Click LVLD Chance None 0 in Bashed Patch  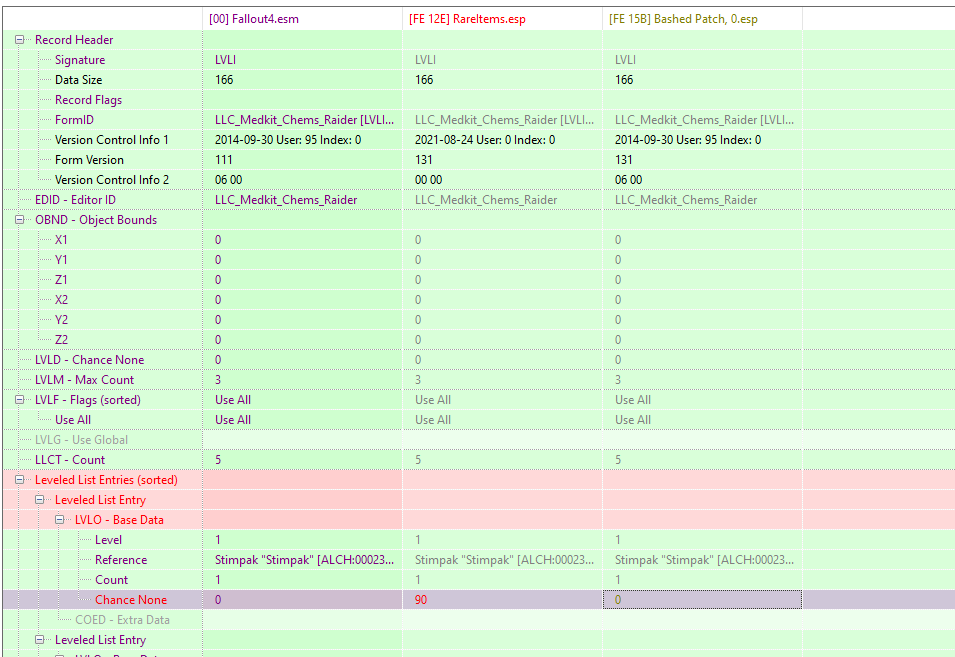tap(618, 360)
